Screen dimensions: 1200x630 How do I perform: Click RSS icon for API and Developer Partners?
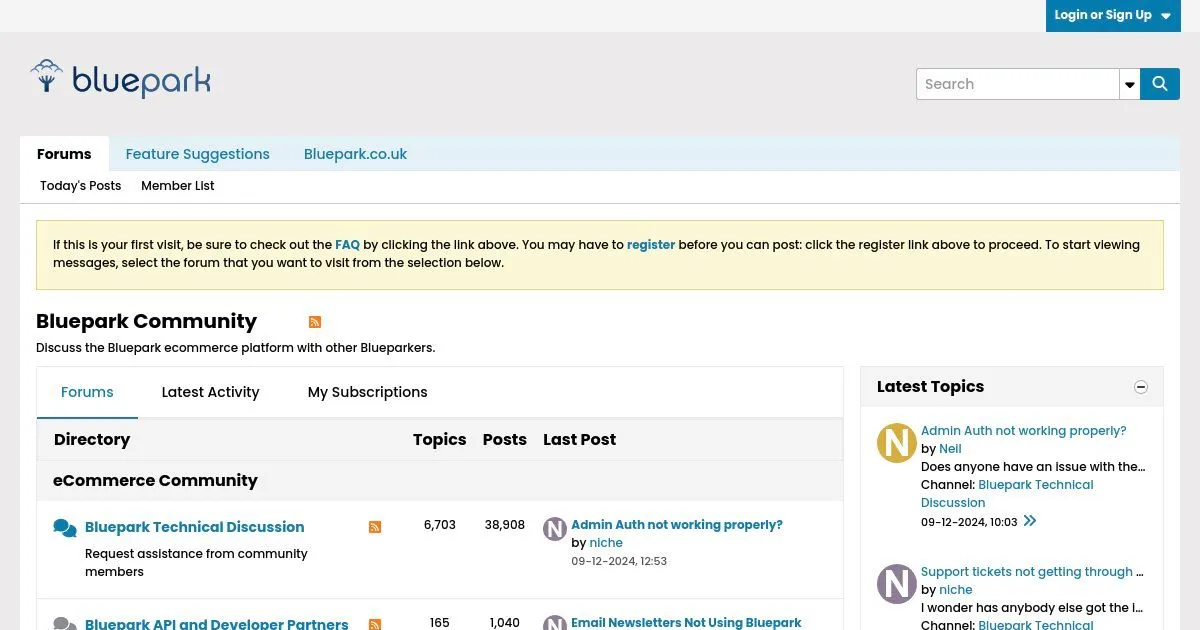point(375,624)
